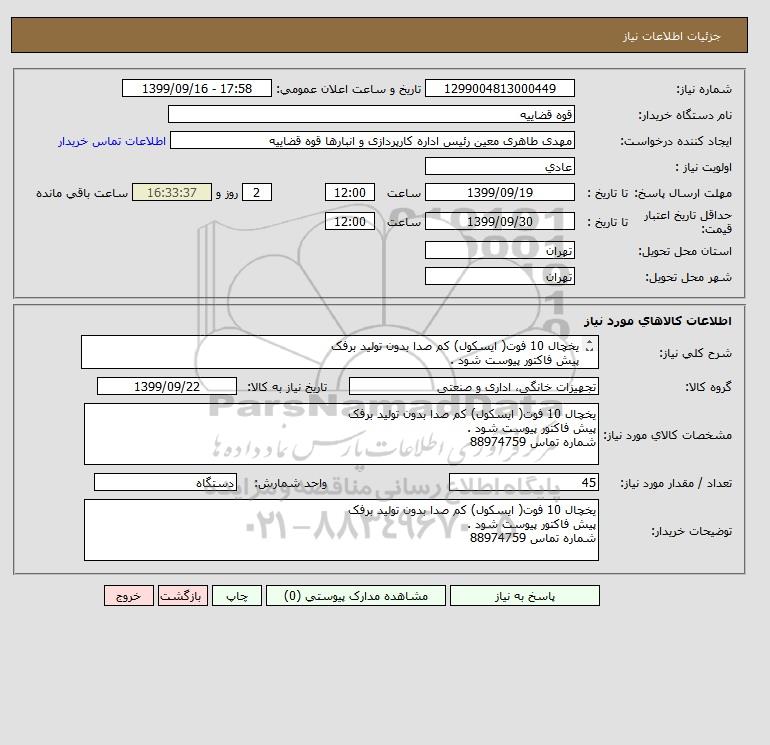The width and height of the screenshot is (770, 745).
Task: Click the 'شماره نیاز:' label
Action: pyautogui.click(x=704, y=89)
